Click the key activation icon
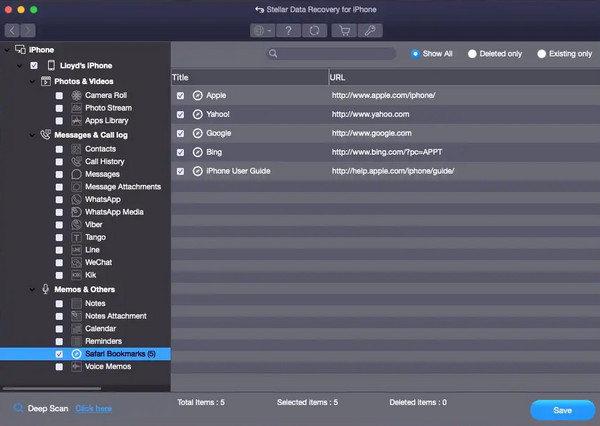Screen dimensions: 600x426 [x=370, y=31]
